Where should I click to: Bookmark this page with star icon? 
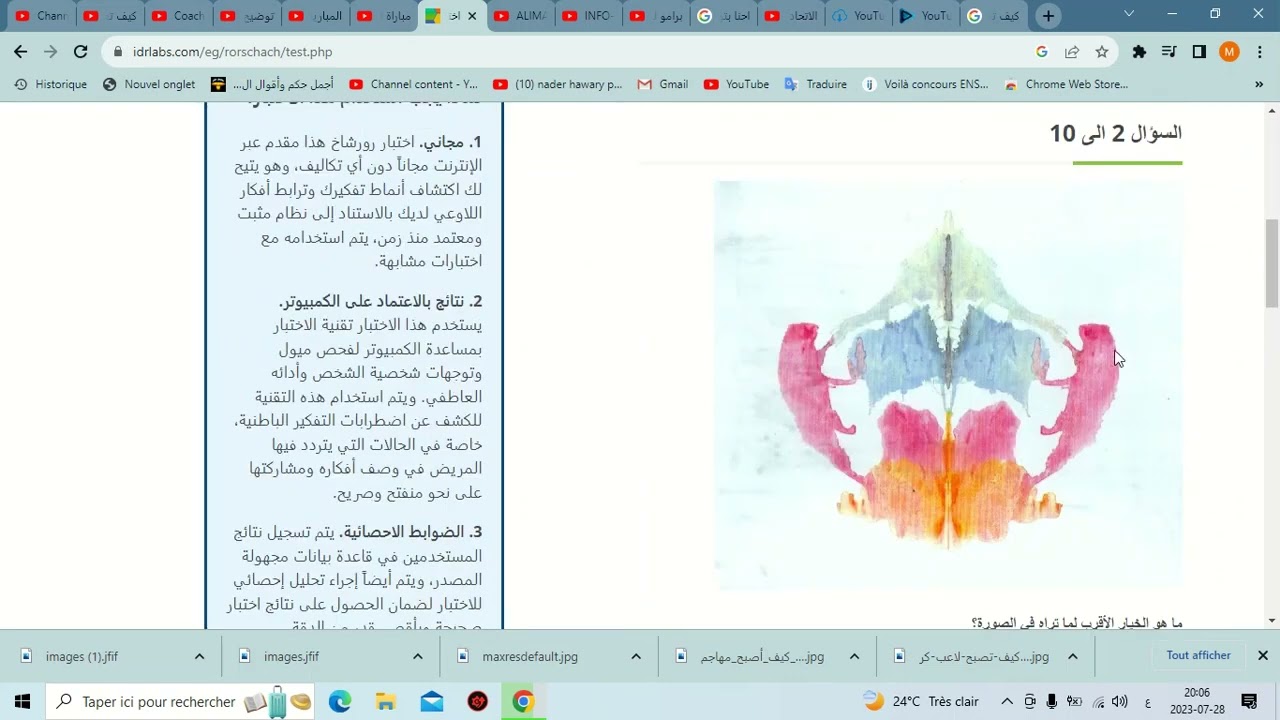click(1101, 52)
